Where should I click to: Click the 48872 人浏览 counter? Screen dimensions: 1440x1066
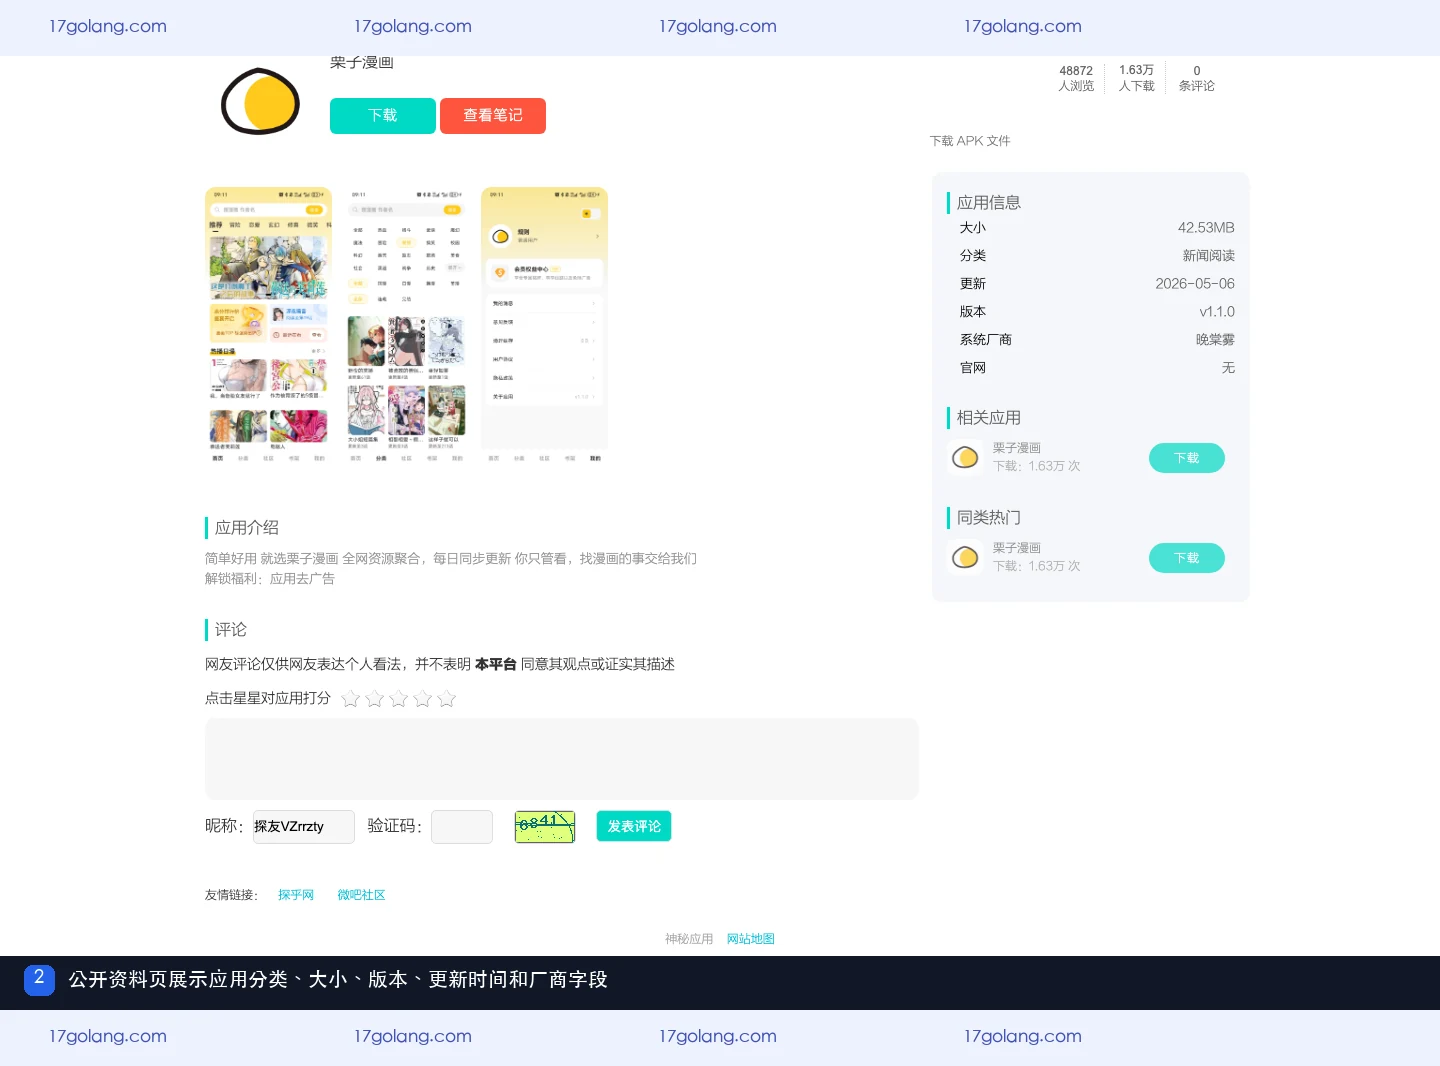click(1076, 78)
